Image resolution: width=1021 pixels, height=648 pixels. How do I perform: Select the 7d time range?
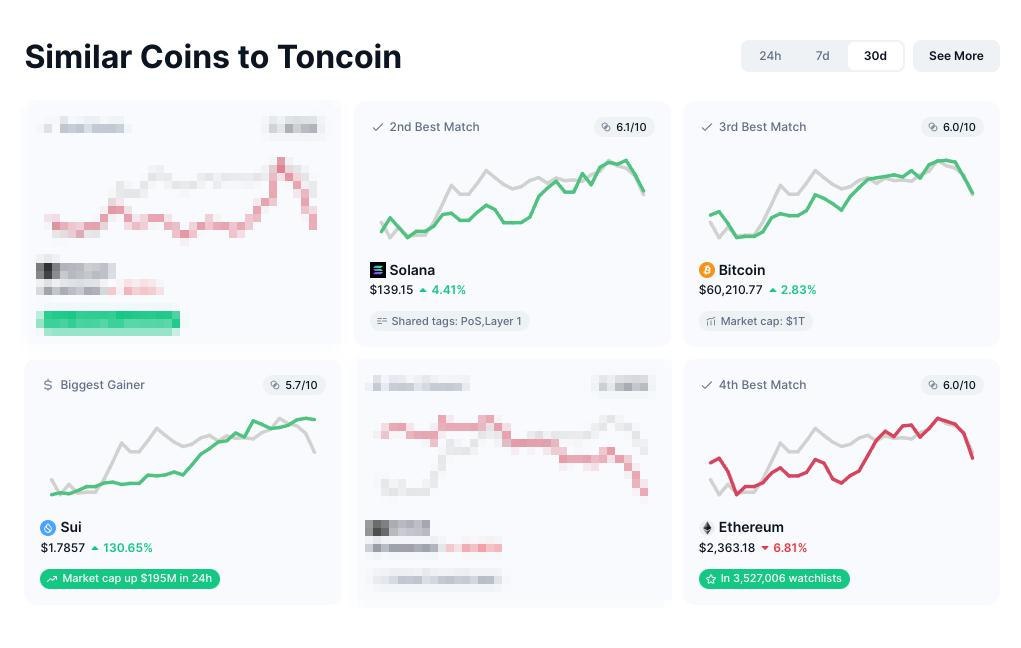click(822, 56)
